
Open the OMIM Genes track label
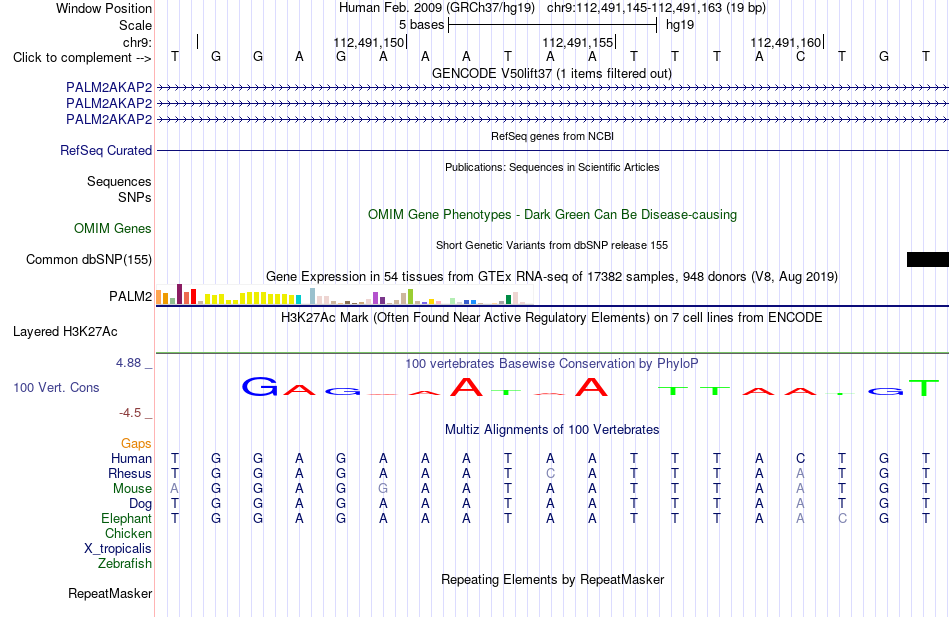(113, 228)
